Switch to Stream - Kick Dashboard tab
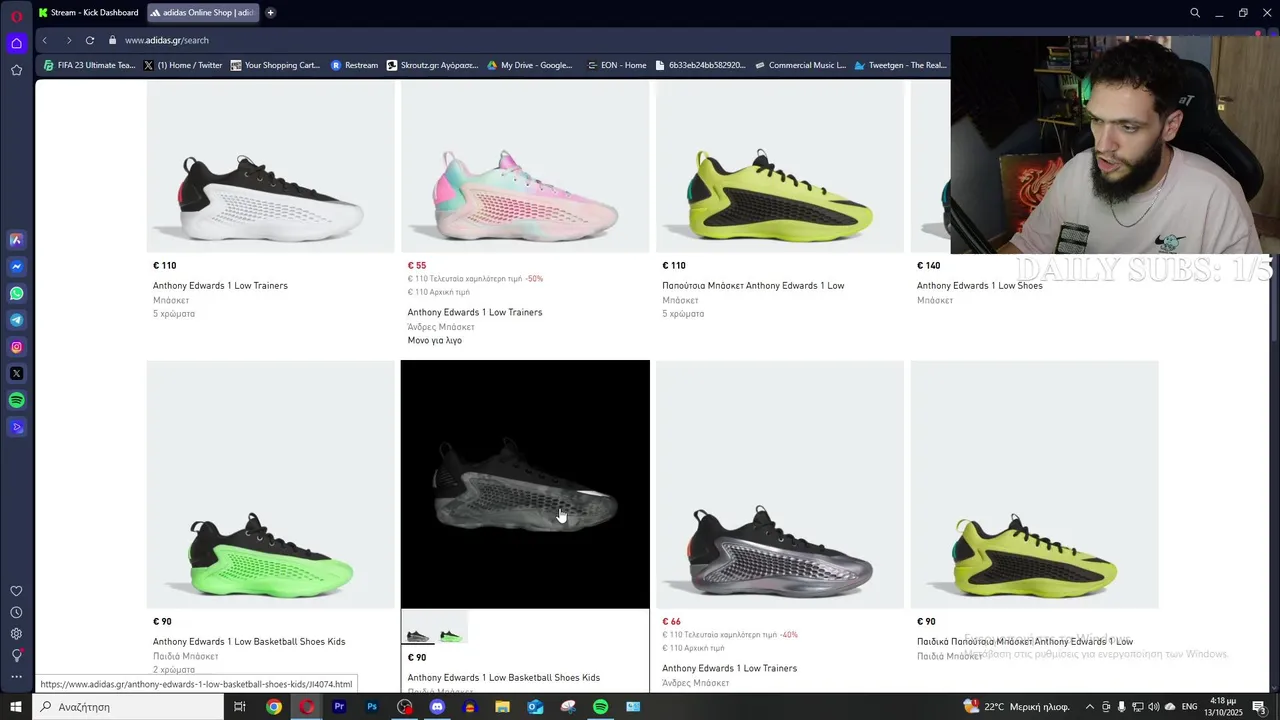 [90, 13]
